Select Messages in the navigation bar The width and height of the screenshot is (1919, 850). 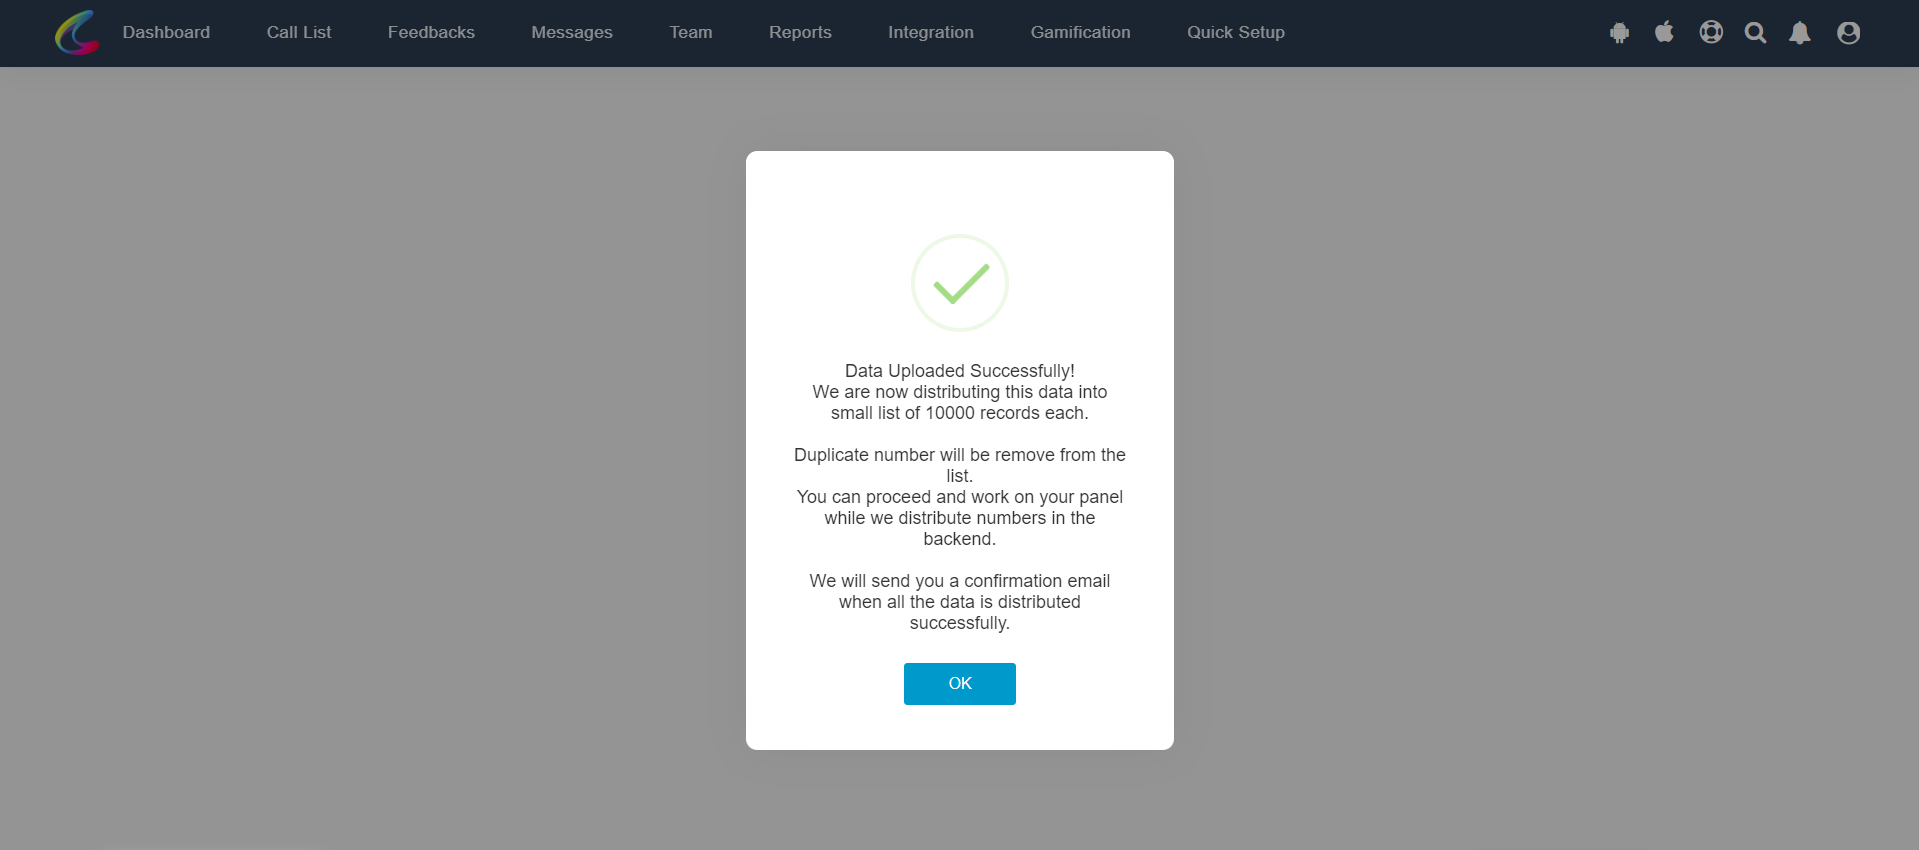pos(572,32)
